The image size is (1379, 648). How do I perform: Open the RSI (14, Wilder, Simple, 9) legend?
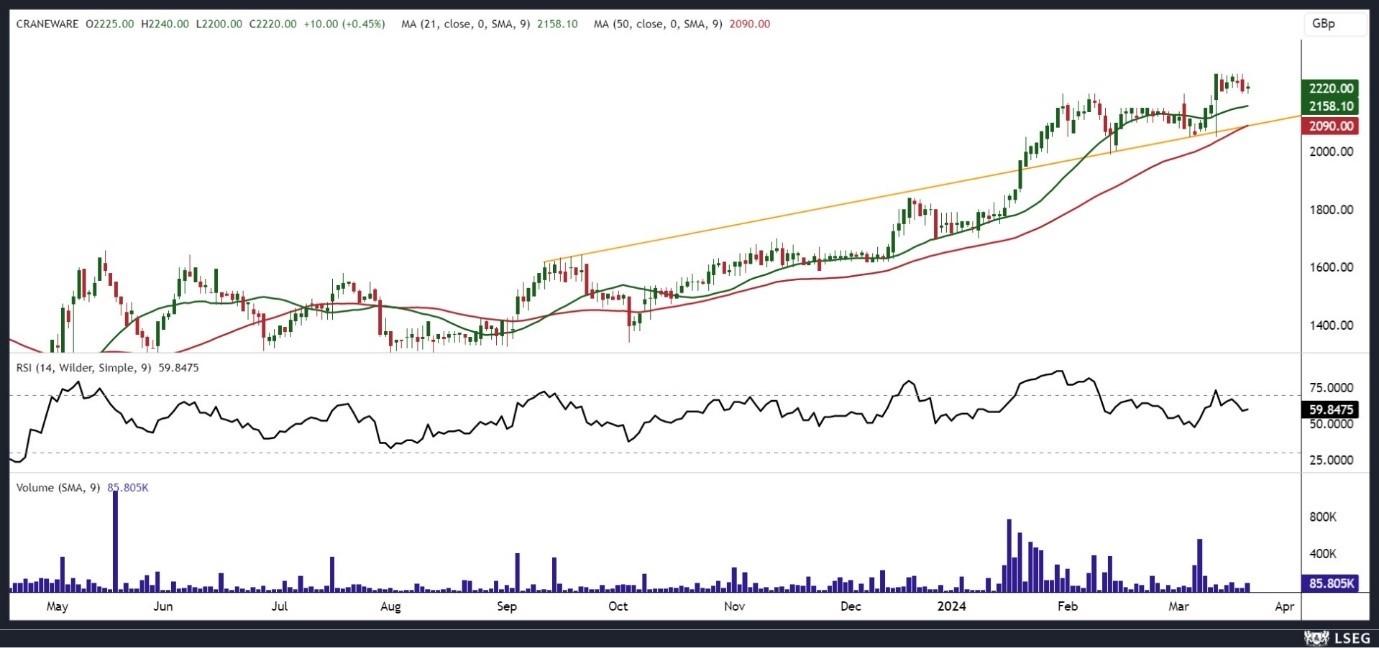click(84, 366)
